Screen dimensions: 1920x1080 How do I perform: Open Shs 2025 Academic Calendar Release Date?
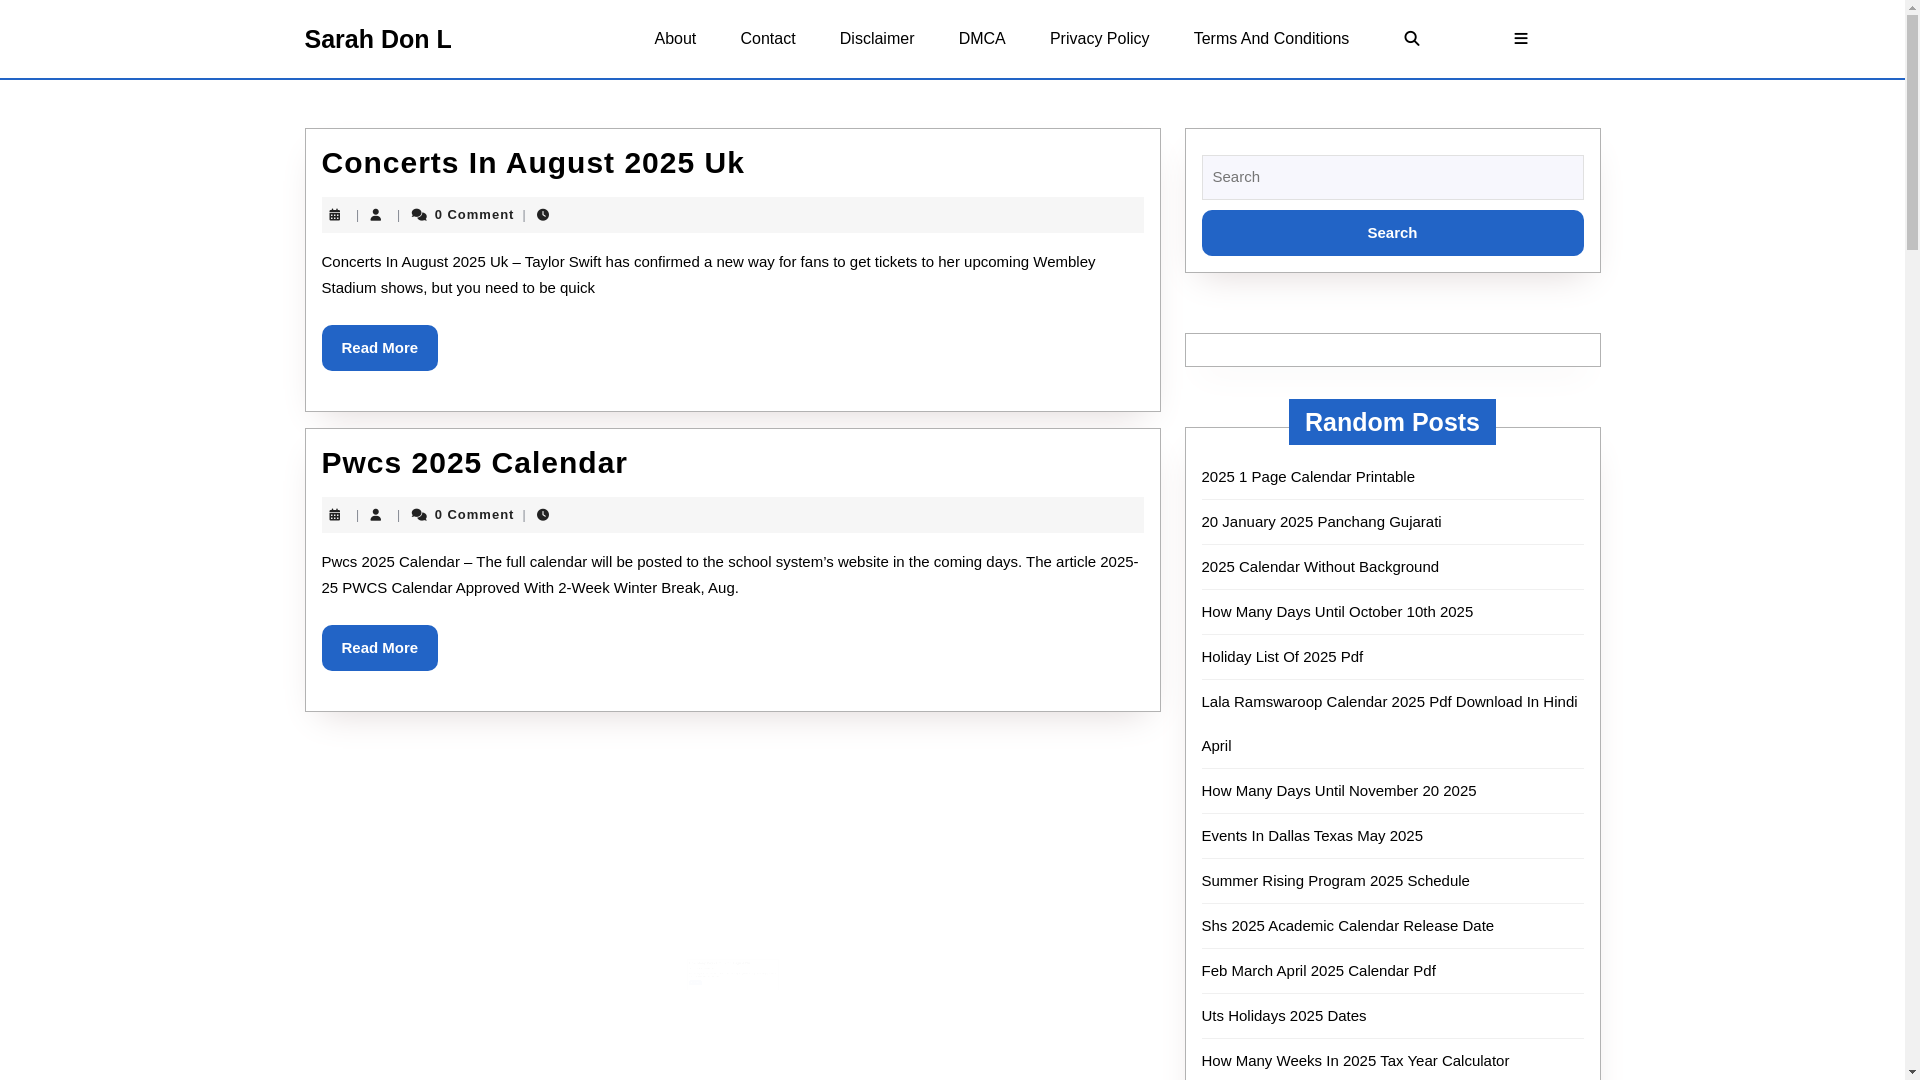[1348, 926]
